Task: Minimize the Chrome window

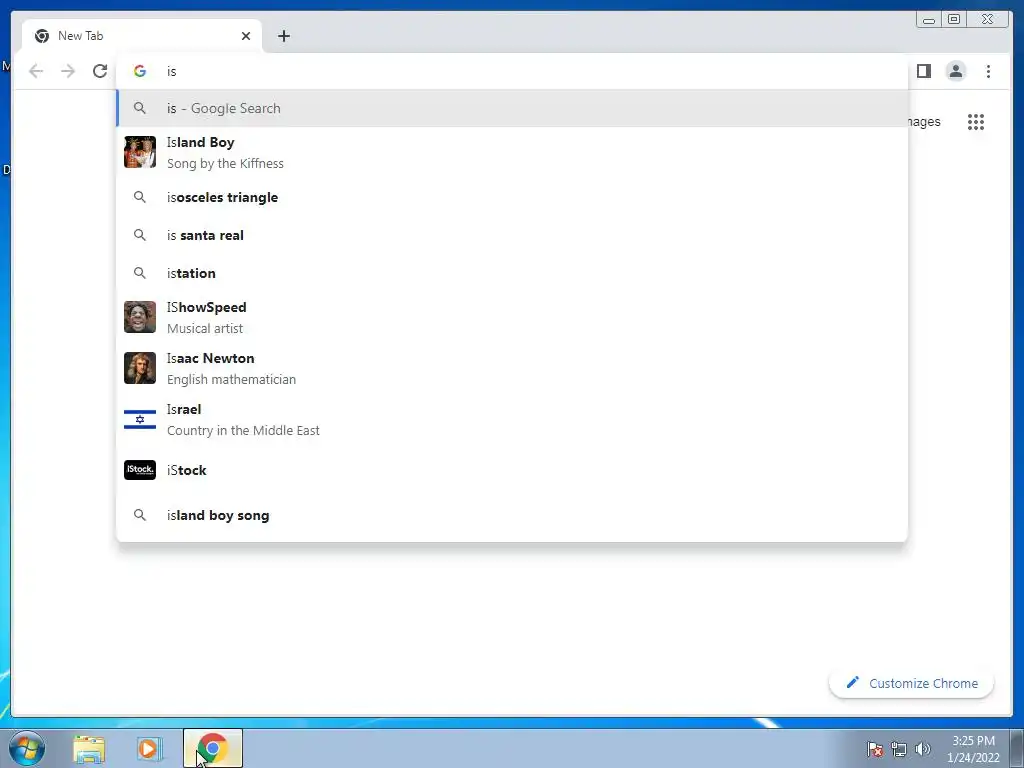Action: pyautogui.click(x=929, y=20)
